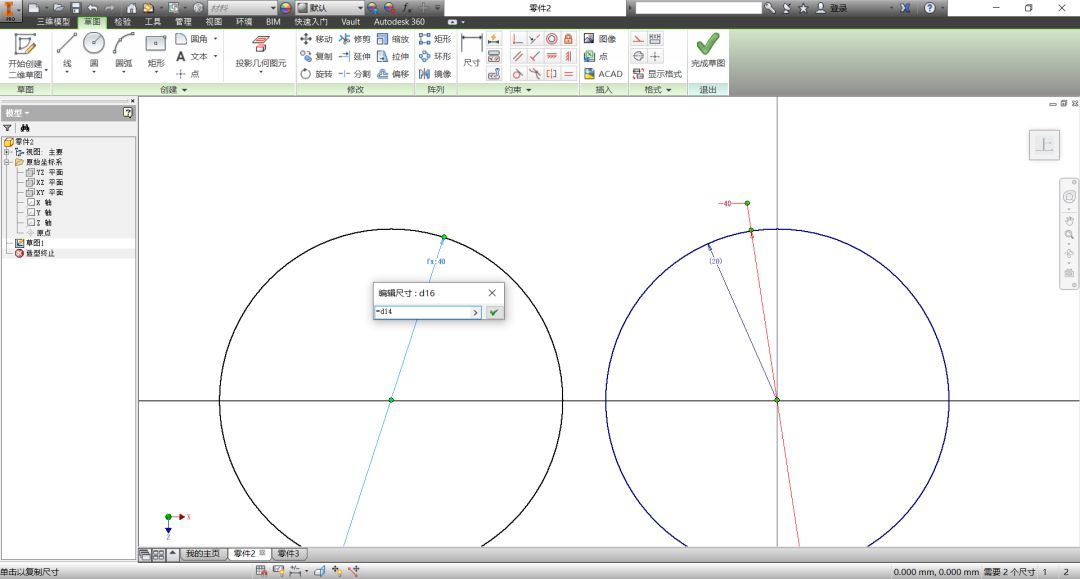Viewport: 1080px width, 579px height.
Task: Choose the 镜像 (Mirror) pattern tool
Action: coord(435,74)
